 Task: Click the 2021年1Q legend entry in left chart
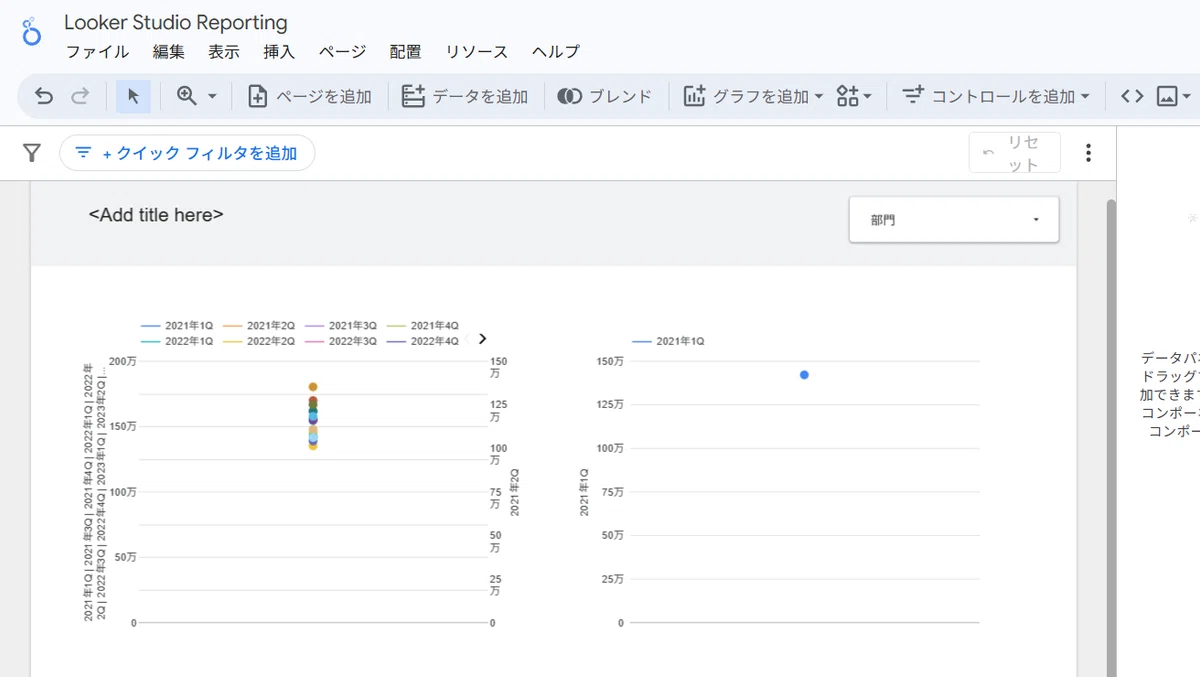pos(177,326)
